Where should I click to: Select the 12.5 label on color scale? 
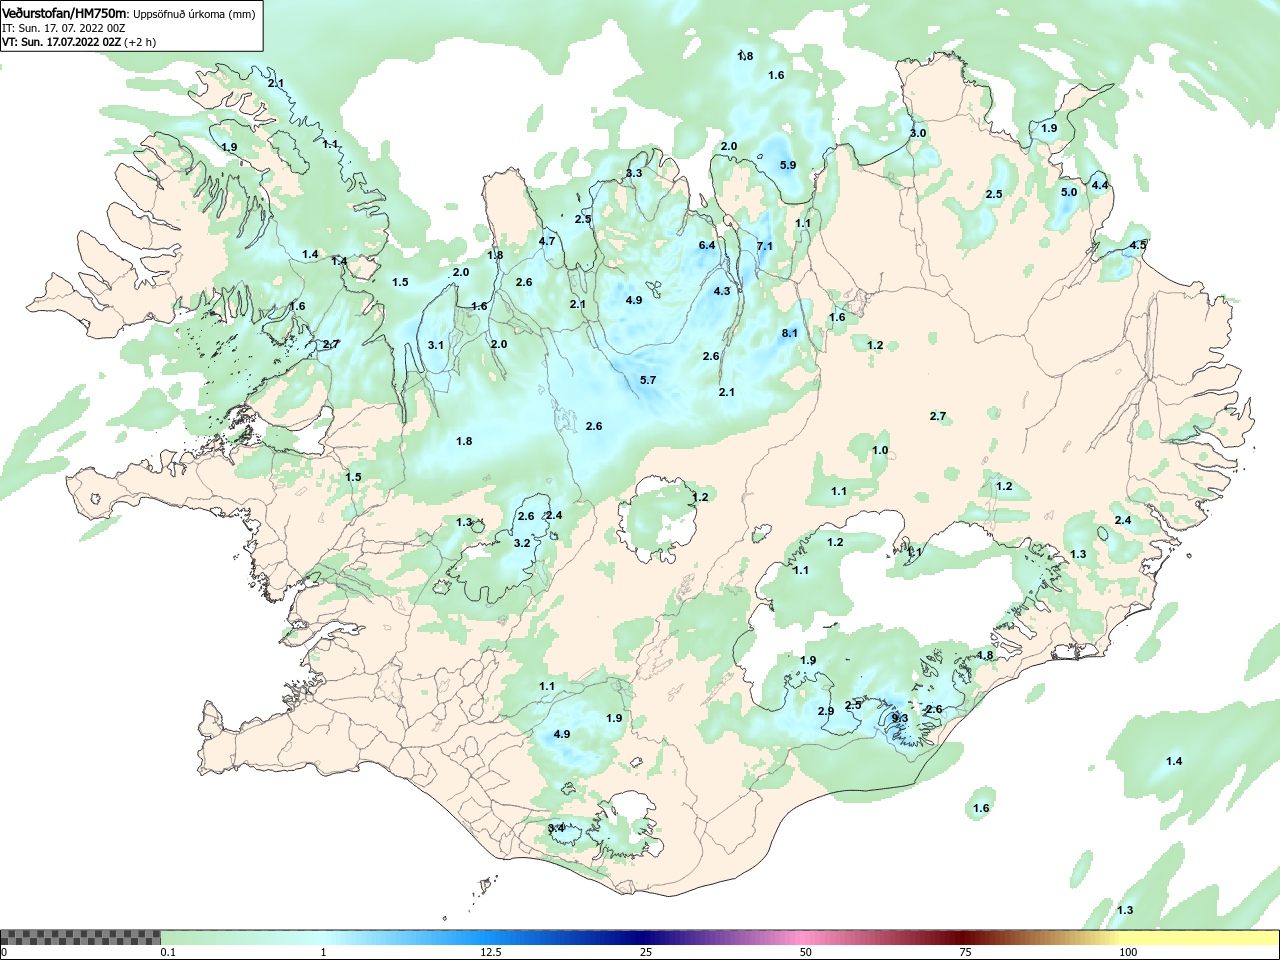coord(491,952)
